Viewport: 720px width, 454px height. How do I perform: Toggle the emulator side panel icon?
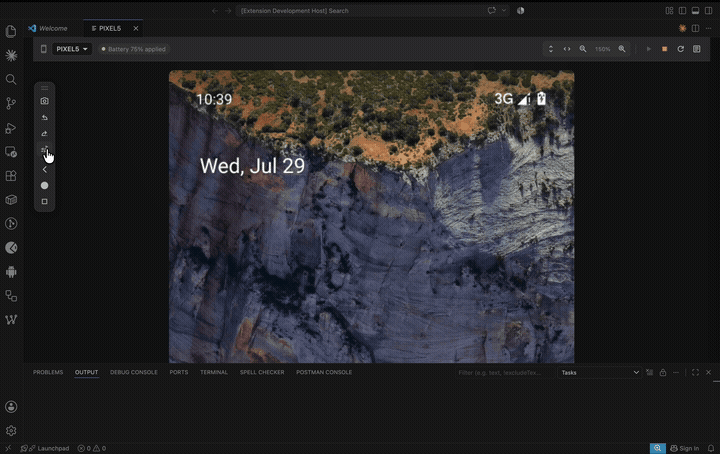tap(697, 49)
